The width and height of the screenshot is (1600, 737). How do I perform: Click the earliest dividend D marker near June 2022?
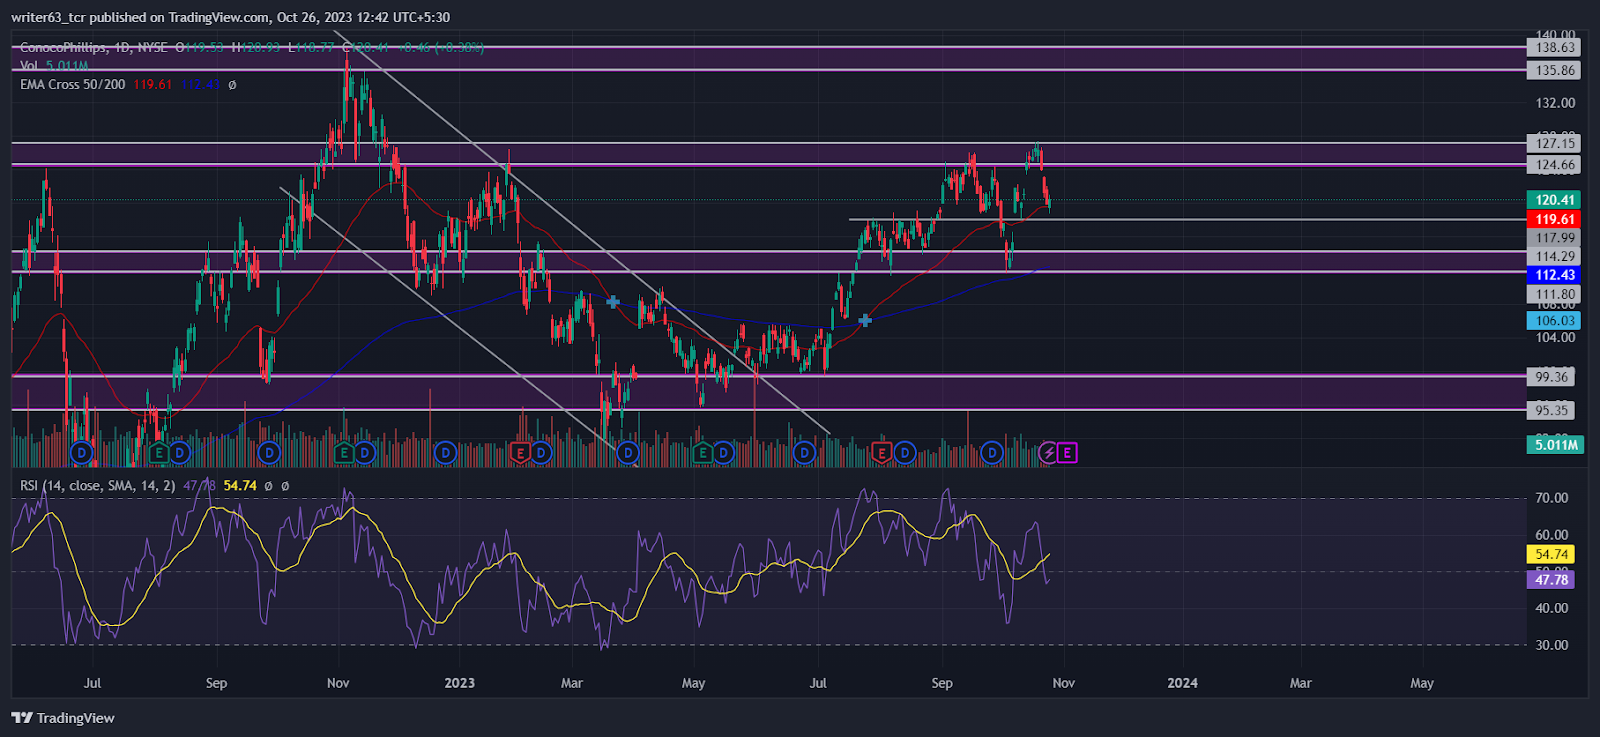coord(82,453)
